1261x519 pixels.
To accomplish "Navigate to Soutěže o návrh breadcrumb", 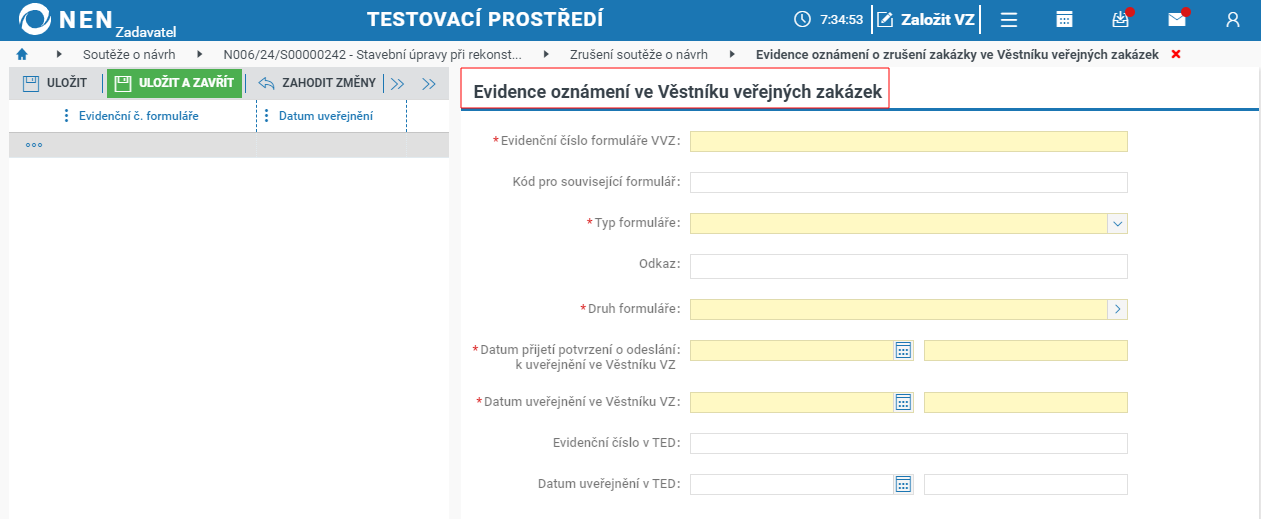I will (130, 54).
